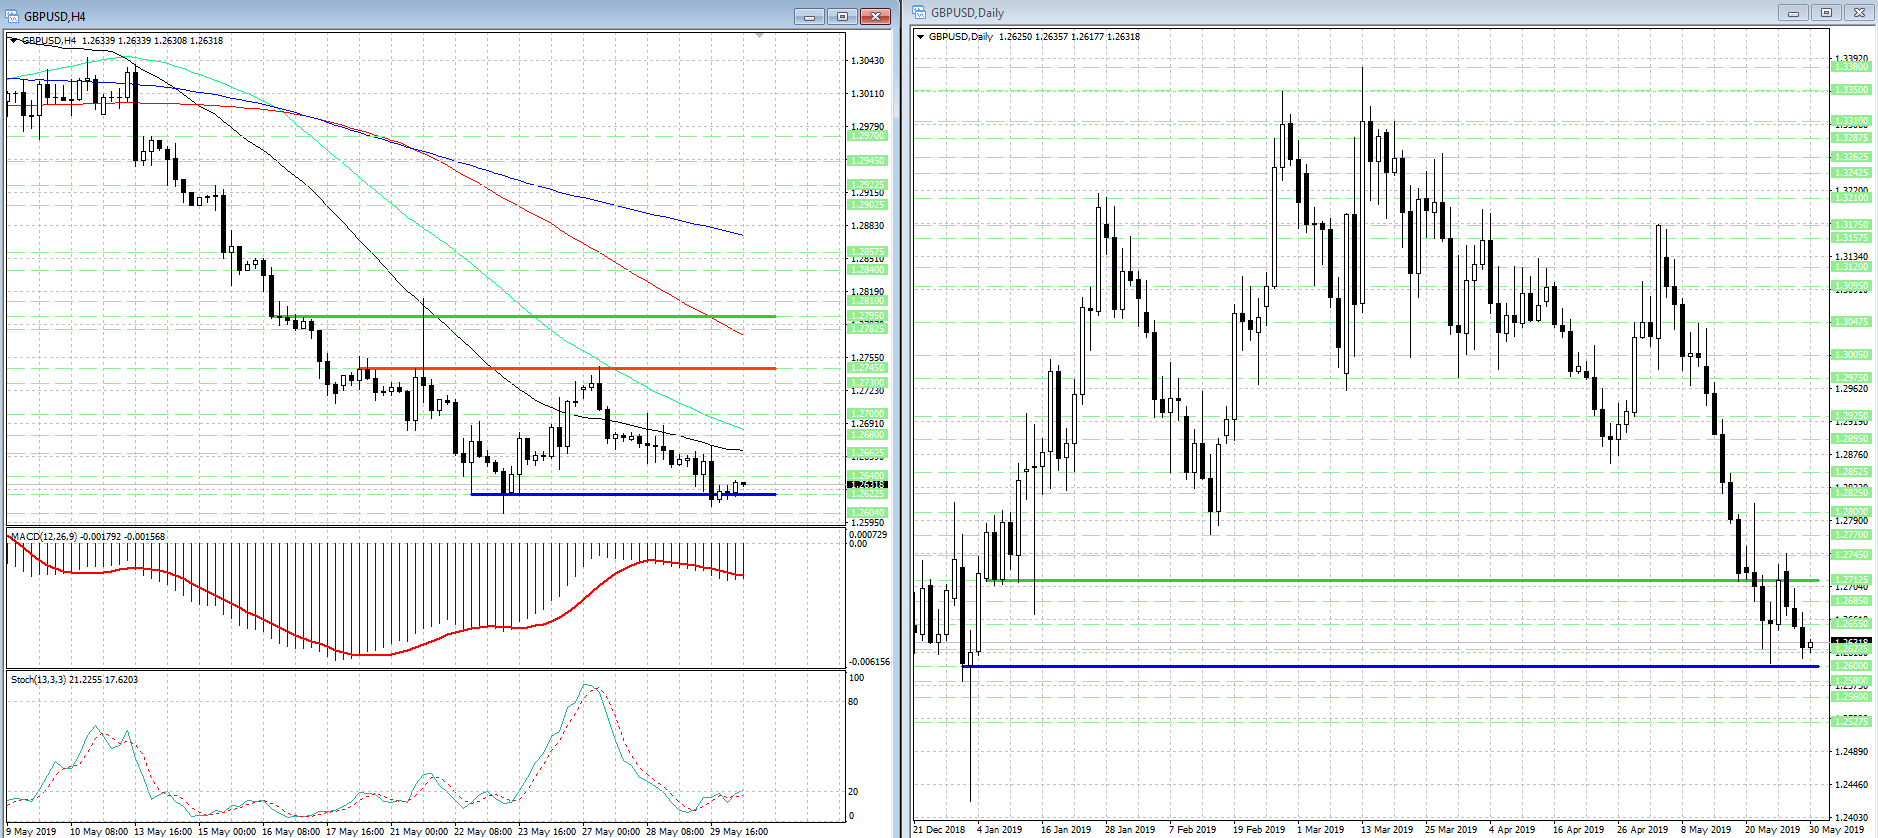Click the 7 Feb 2019 date label on the Daily chart

click(1192, 829)
